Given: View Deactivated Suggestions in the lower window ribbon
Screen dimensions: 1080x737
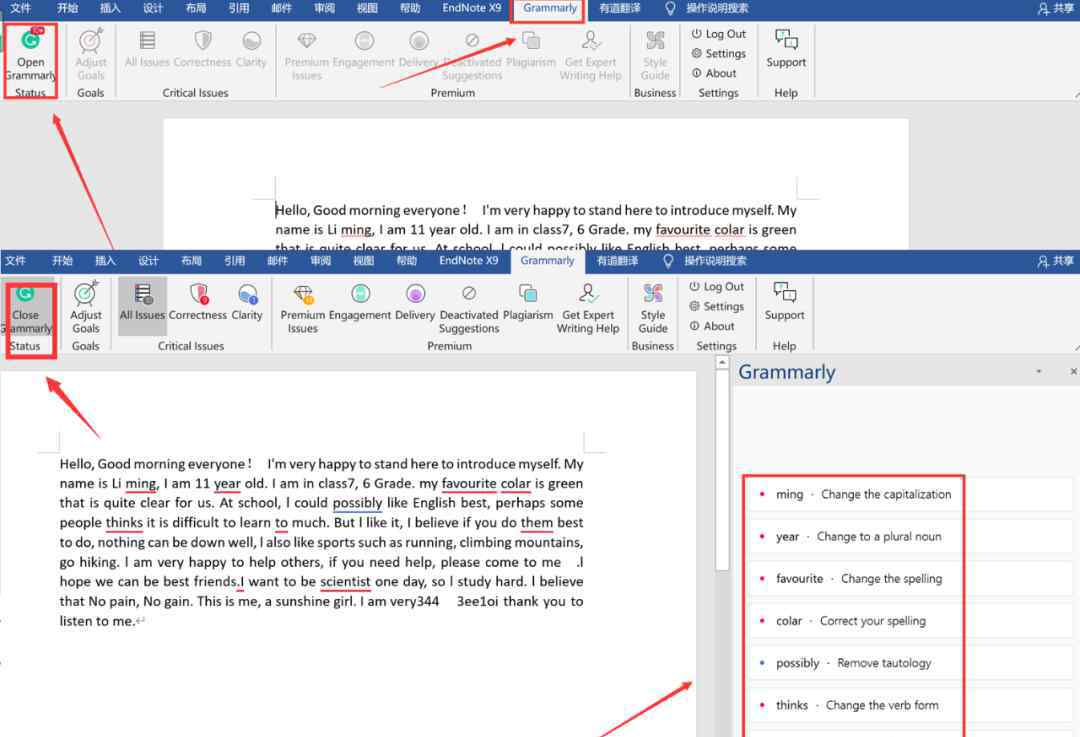Looking at the screenshot, I should click(469, 309).
